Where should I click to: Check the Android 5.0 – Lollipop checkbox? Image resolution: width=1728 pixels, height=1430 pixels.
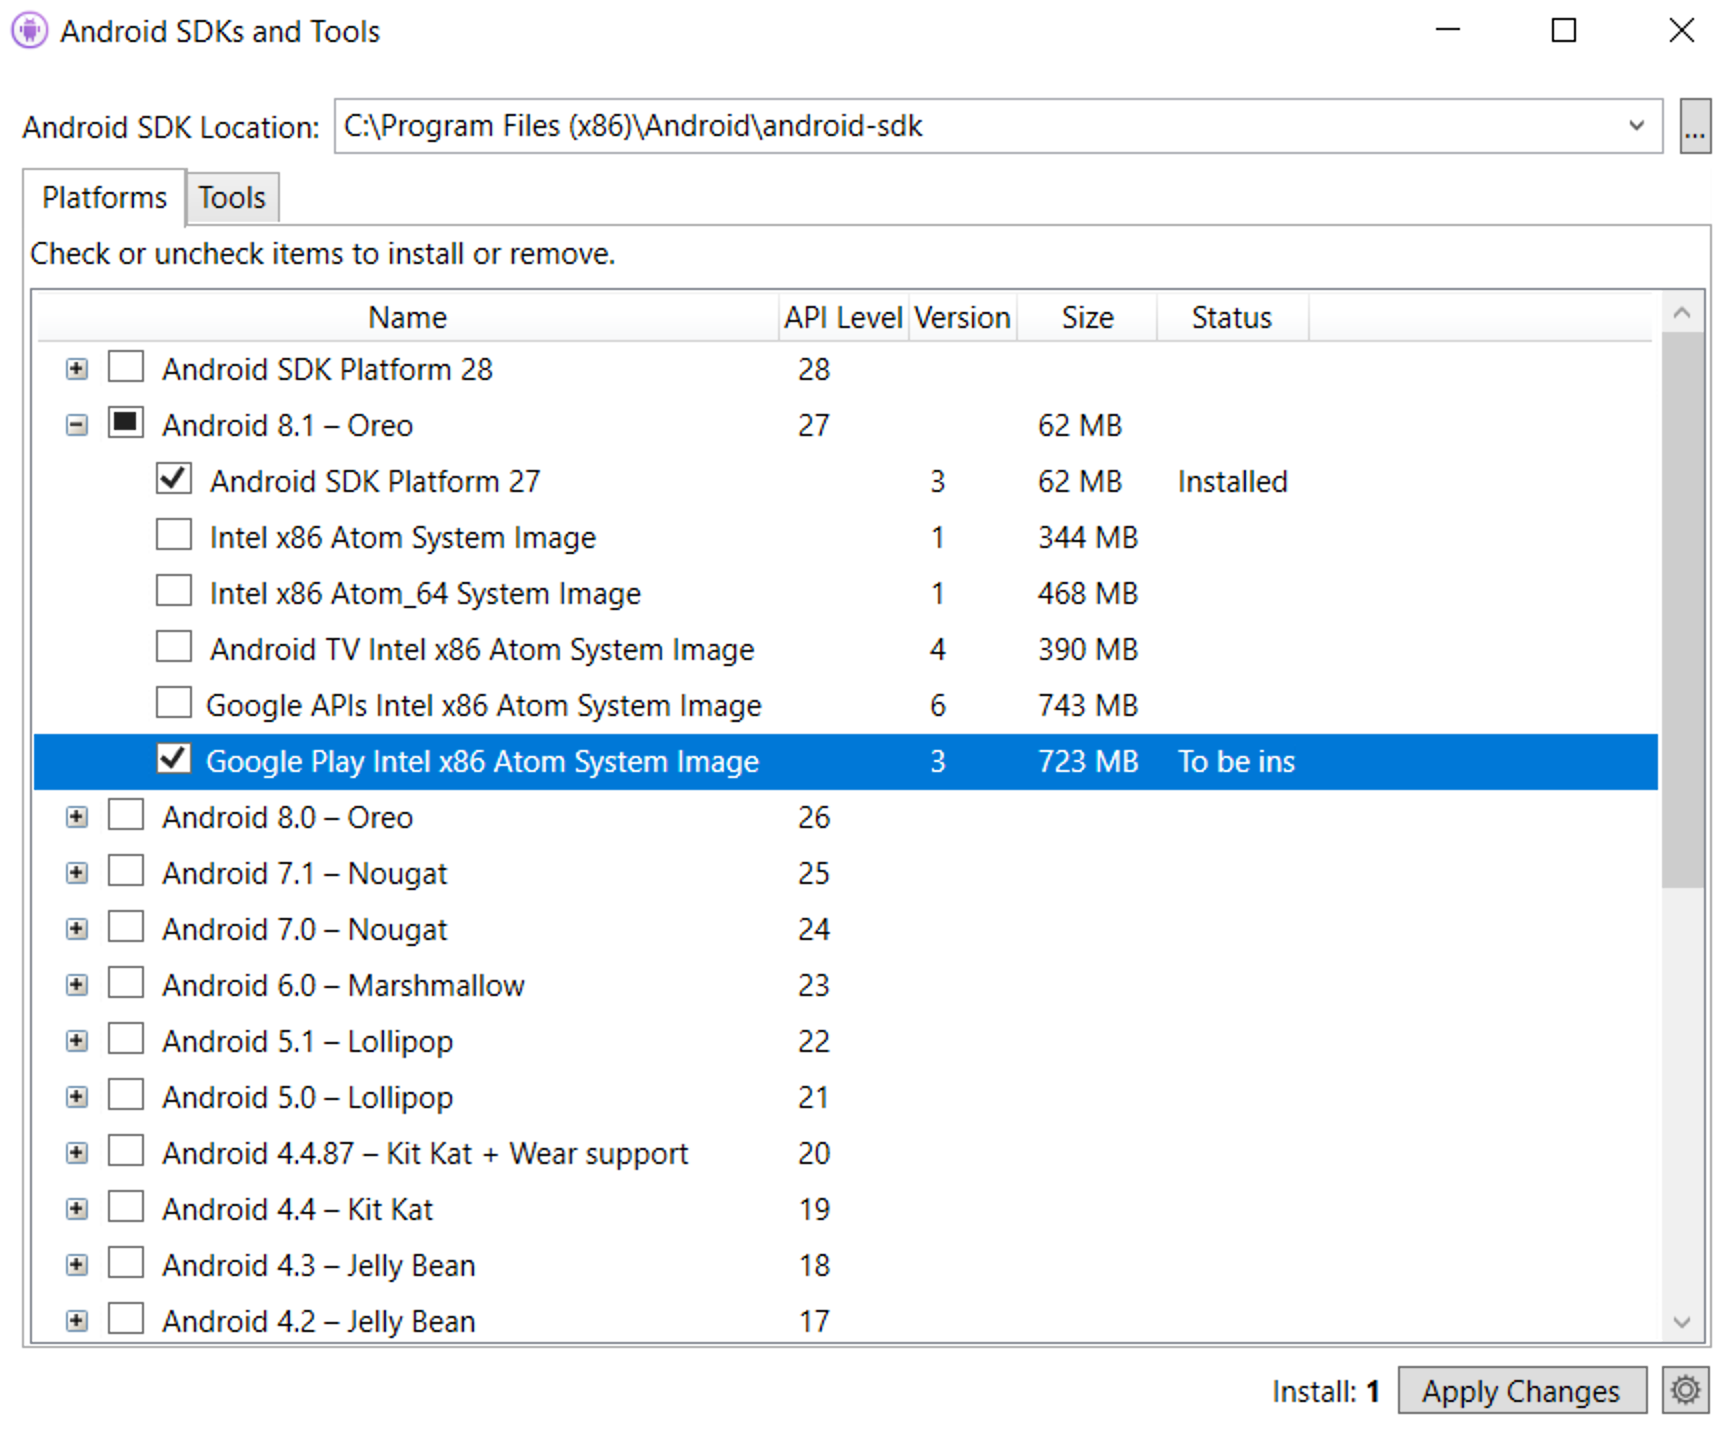coord(126,1094)
